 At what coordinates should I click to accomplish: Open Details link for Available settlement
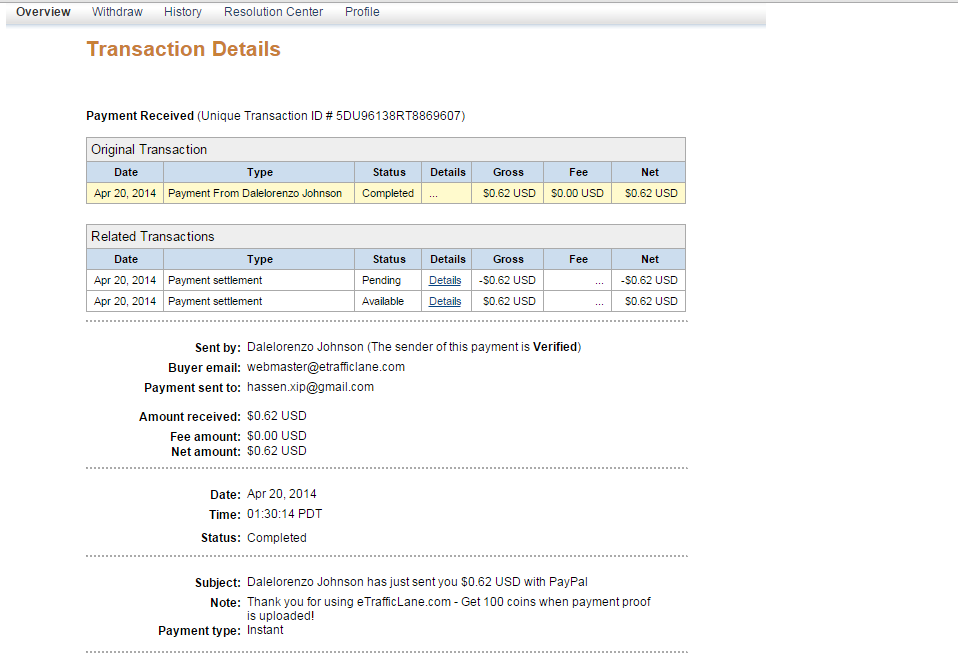pyautogui.click(x=445, y=301)
